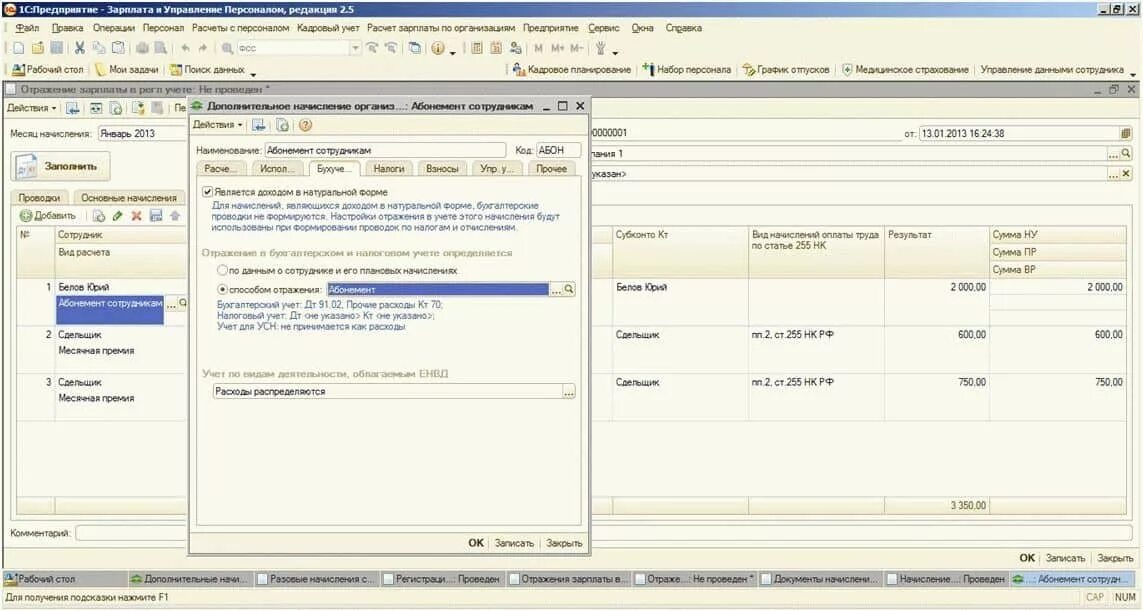
Task: Switch to the Взносы tab
Action: 442,168
